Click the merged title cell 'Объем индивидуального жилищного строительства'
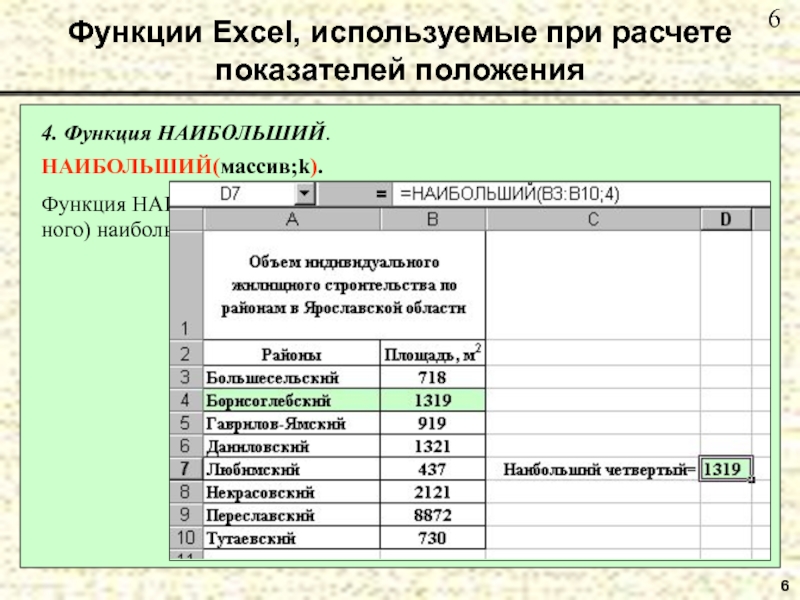Screen dimensions: 800x600 pyautogui.click(x=344, y=285)
